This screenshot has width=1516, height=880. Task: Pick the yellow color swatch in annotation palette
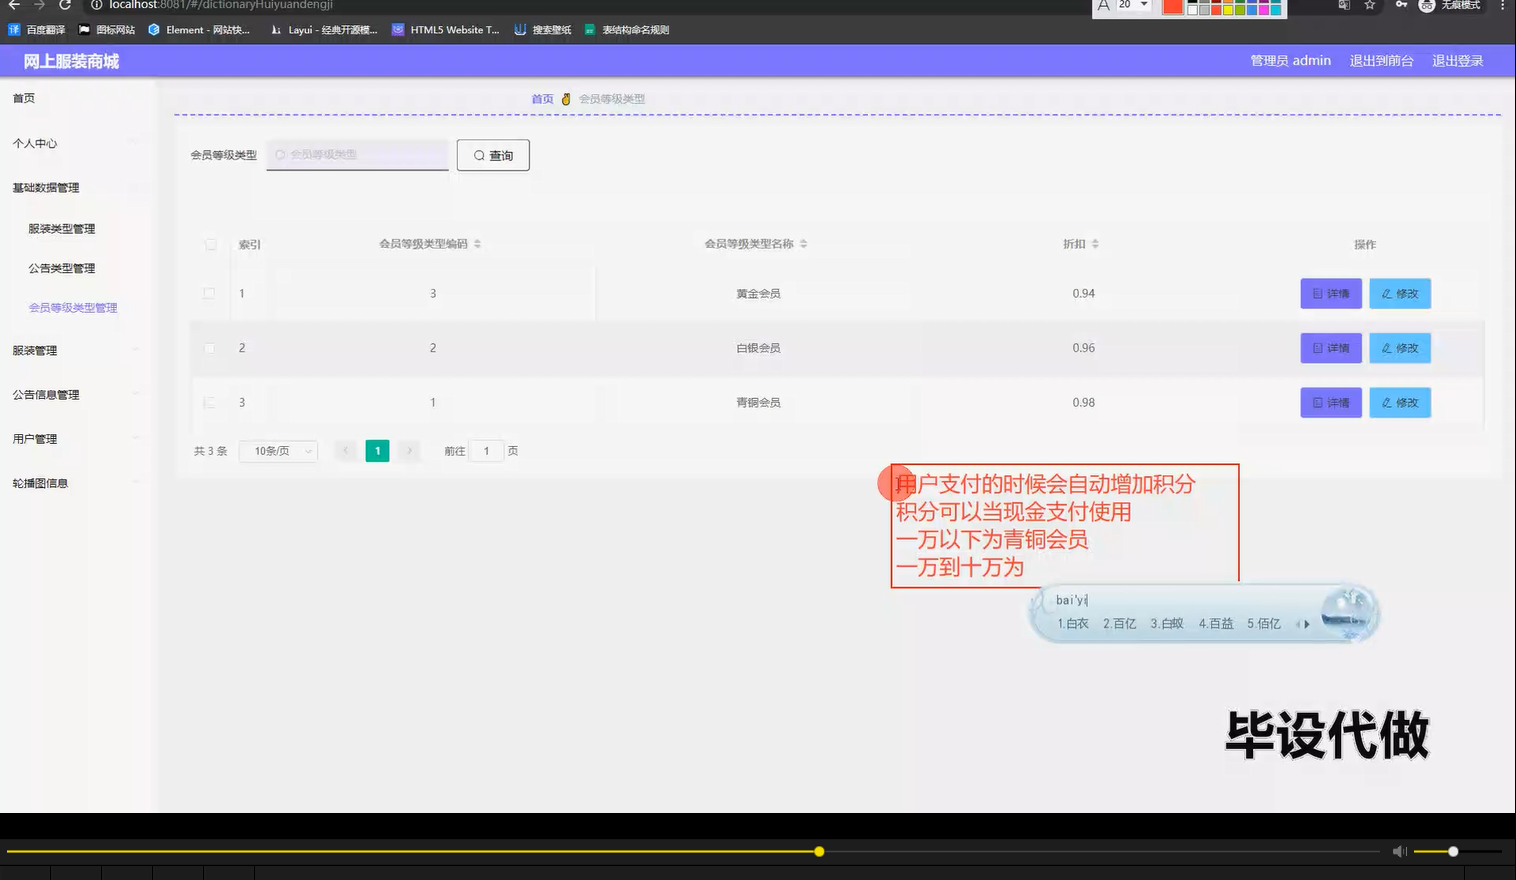pos(1228,8)
